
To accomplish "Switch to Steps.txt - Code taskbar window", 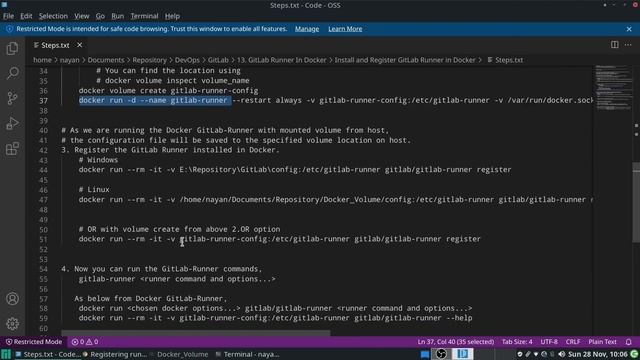I will click(48, 354).
